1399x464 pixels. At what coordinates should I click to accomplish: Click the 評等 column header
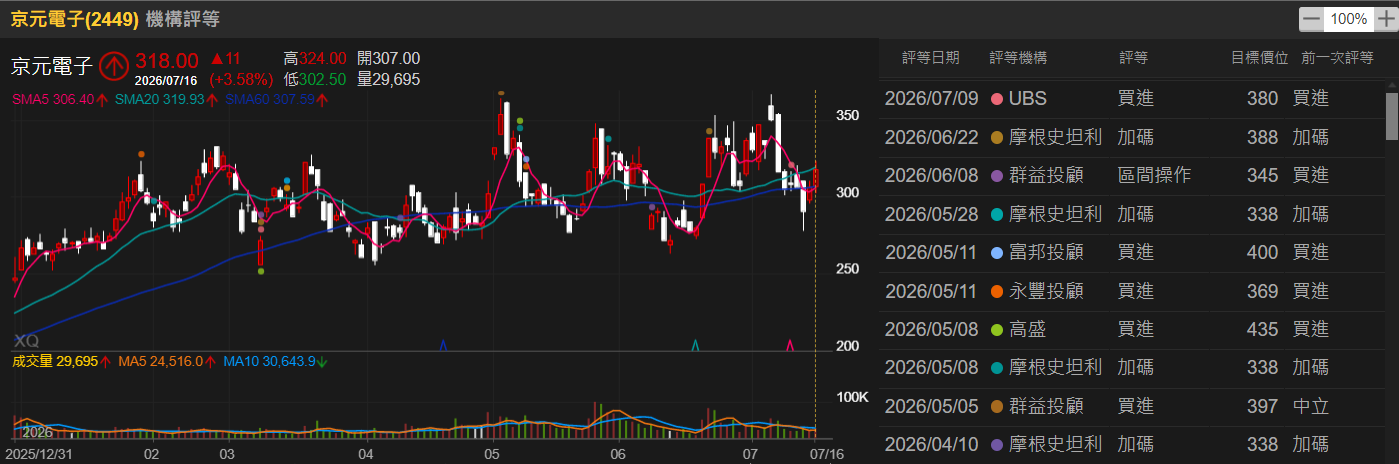1133,58
